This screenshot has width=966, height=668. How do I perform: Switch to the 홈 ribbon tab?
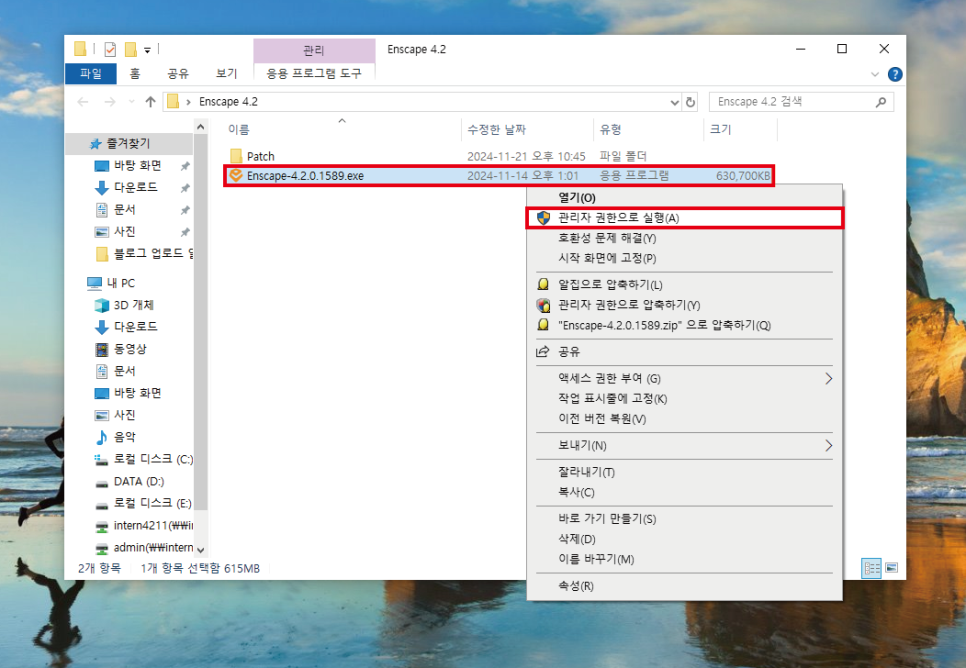point(135,73)
